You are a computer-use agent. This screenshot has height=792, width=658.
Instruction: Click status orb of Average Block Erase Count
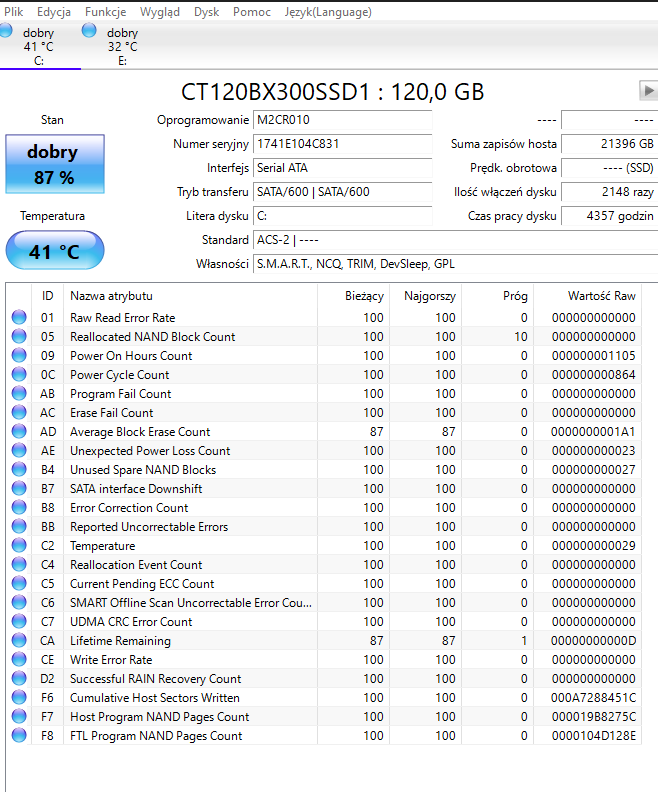pos(19,431)
